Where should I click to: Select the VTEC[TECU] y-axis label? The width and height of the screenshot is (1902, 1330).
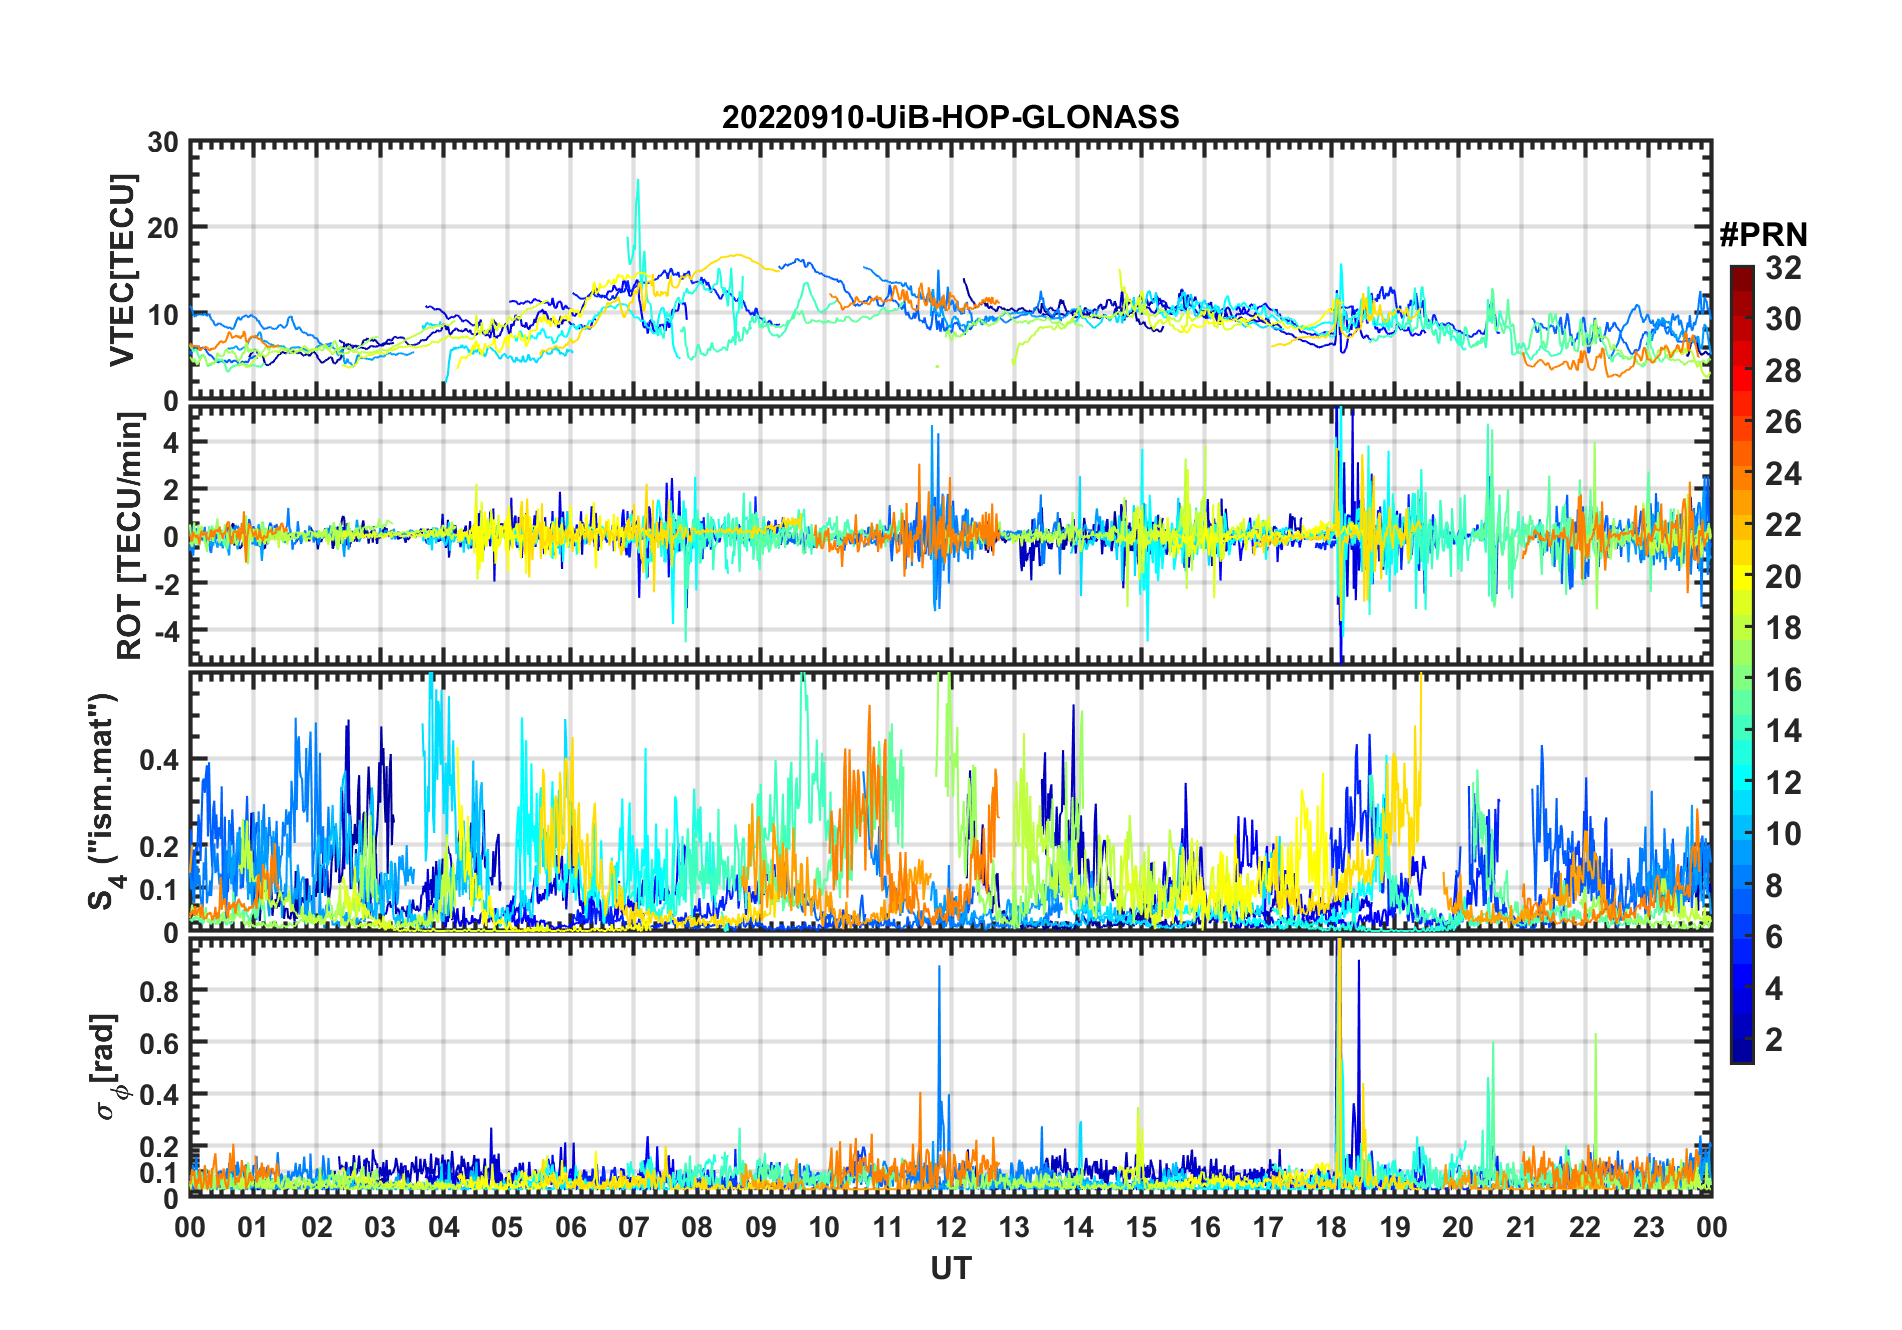pyautogui.click(x=122, y=270)
